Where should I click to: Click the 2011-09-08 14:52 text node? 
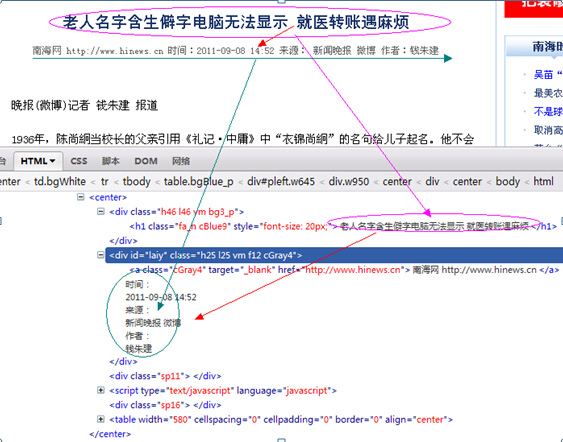click(x=161, y=297)
